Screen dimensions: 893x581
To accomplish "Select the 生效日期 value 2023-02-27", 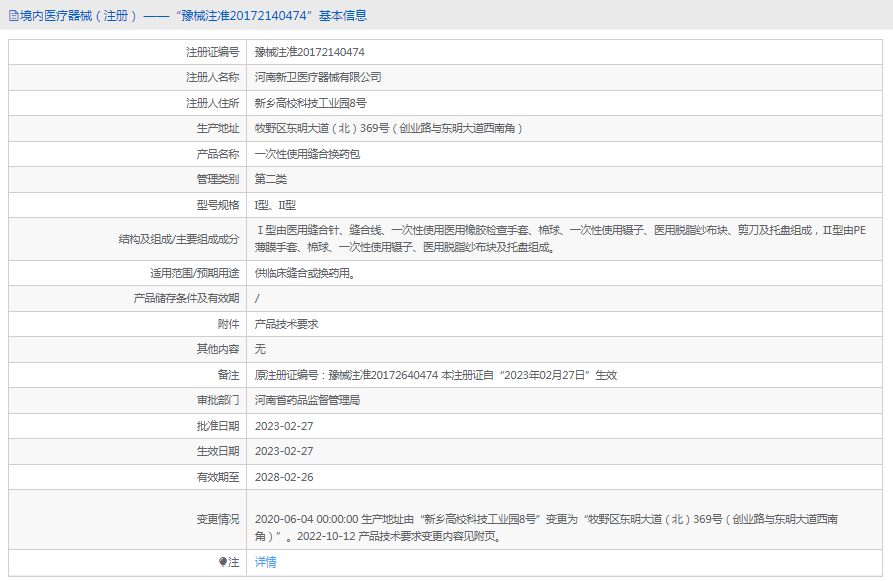I will (x=284, y=451).
